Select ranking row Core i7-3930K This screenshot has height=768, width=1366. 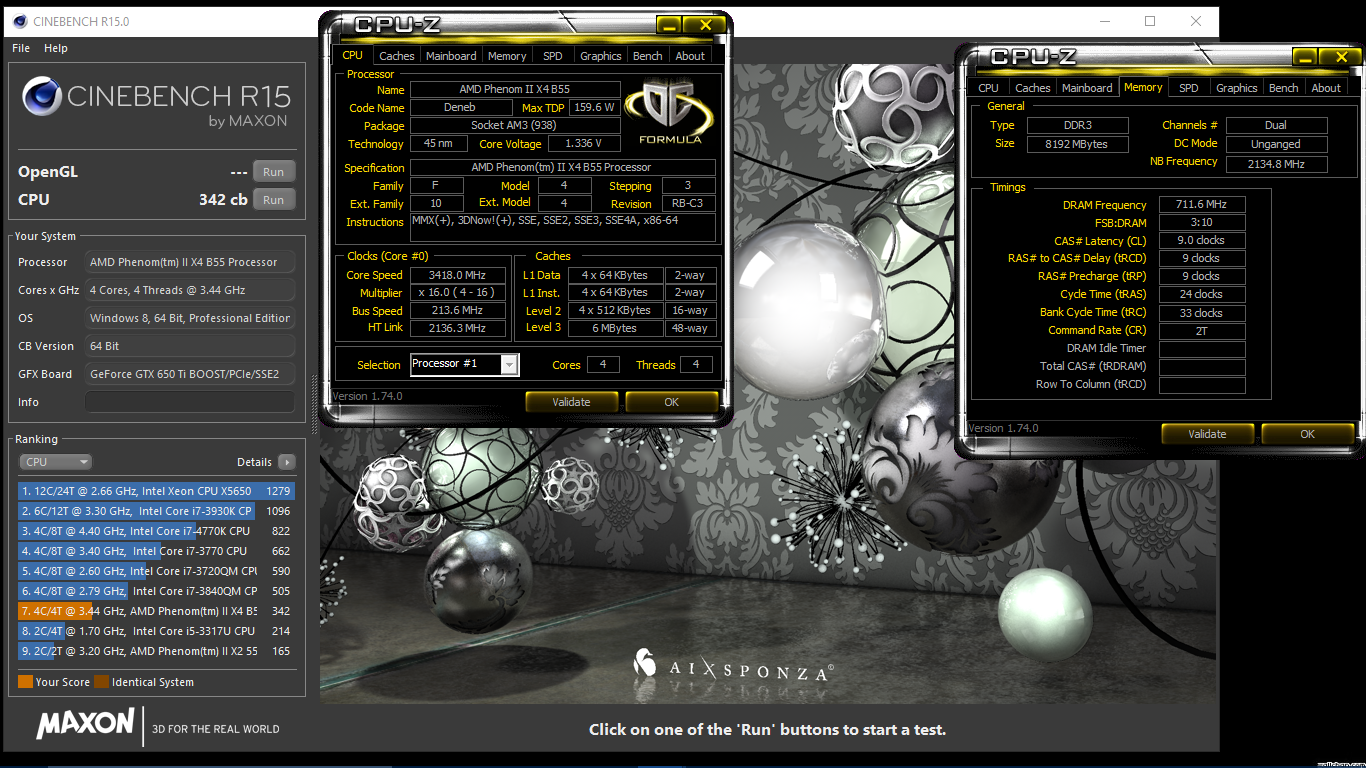156,511
